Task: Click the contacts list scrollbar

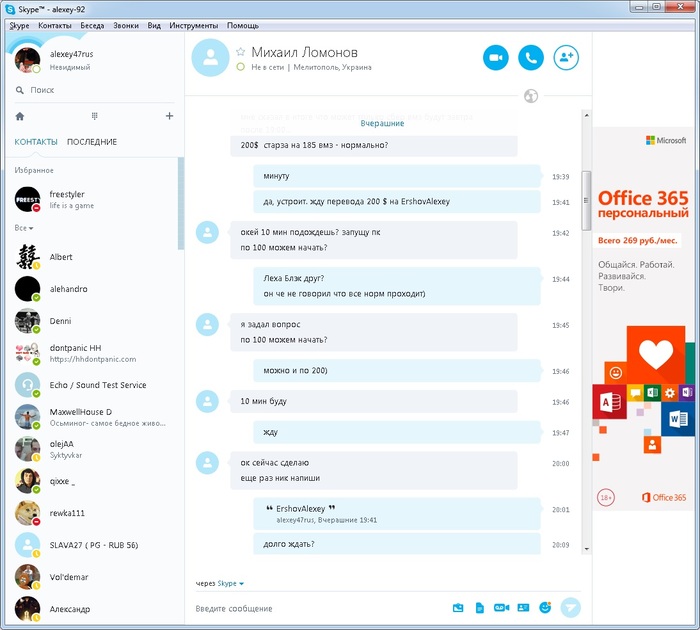Action: (181, 204)
